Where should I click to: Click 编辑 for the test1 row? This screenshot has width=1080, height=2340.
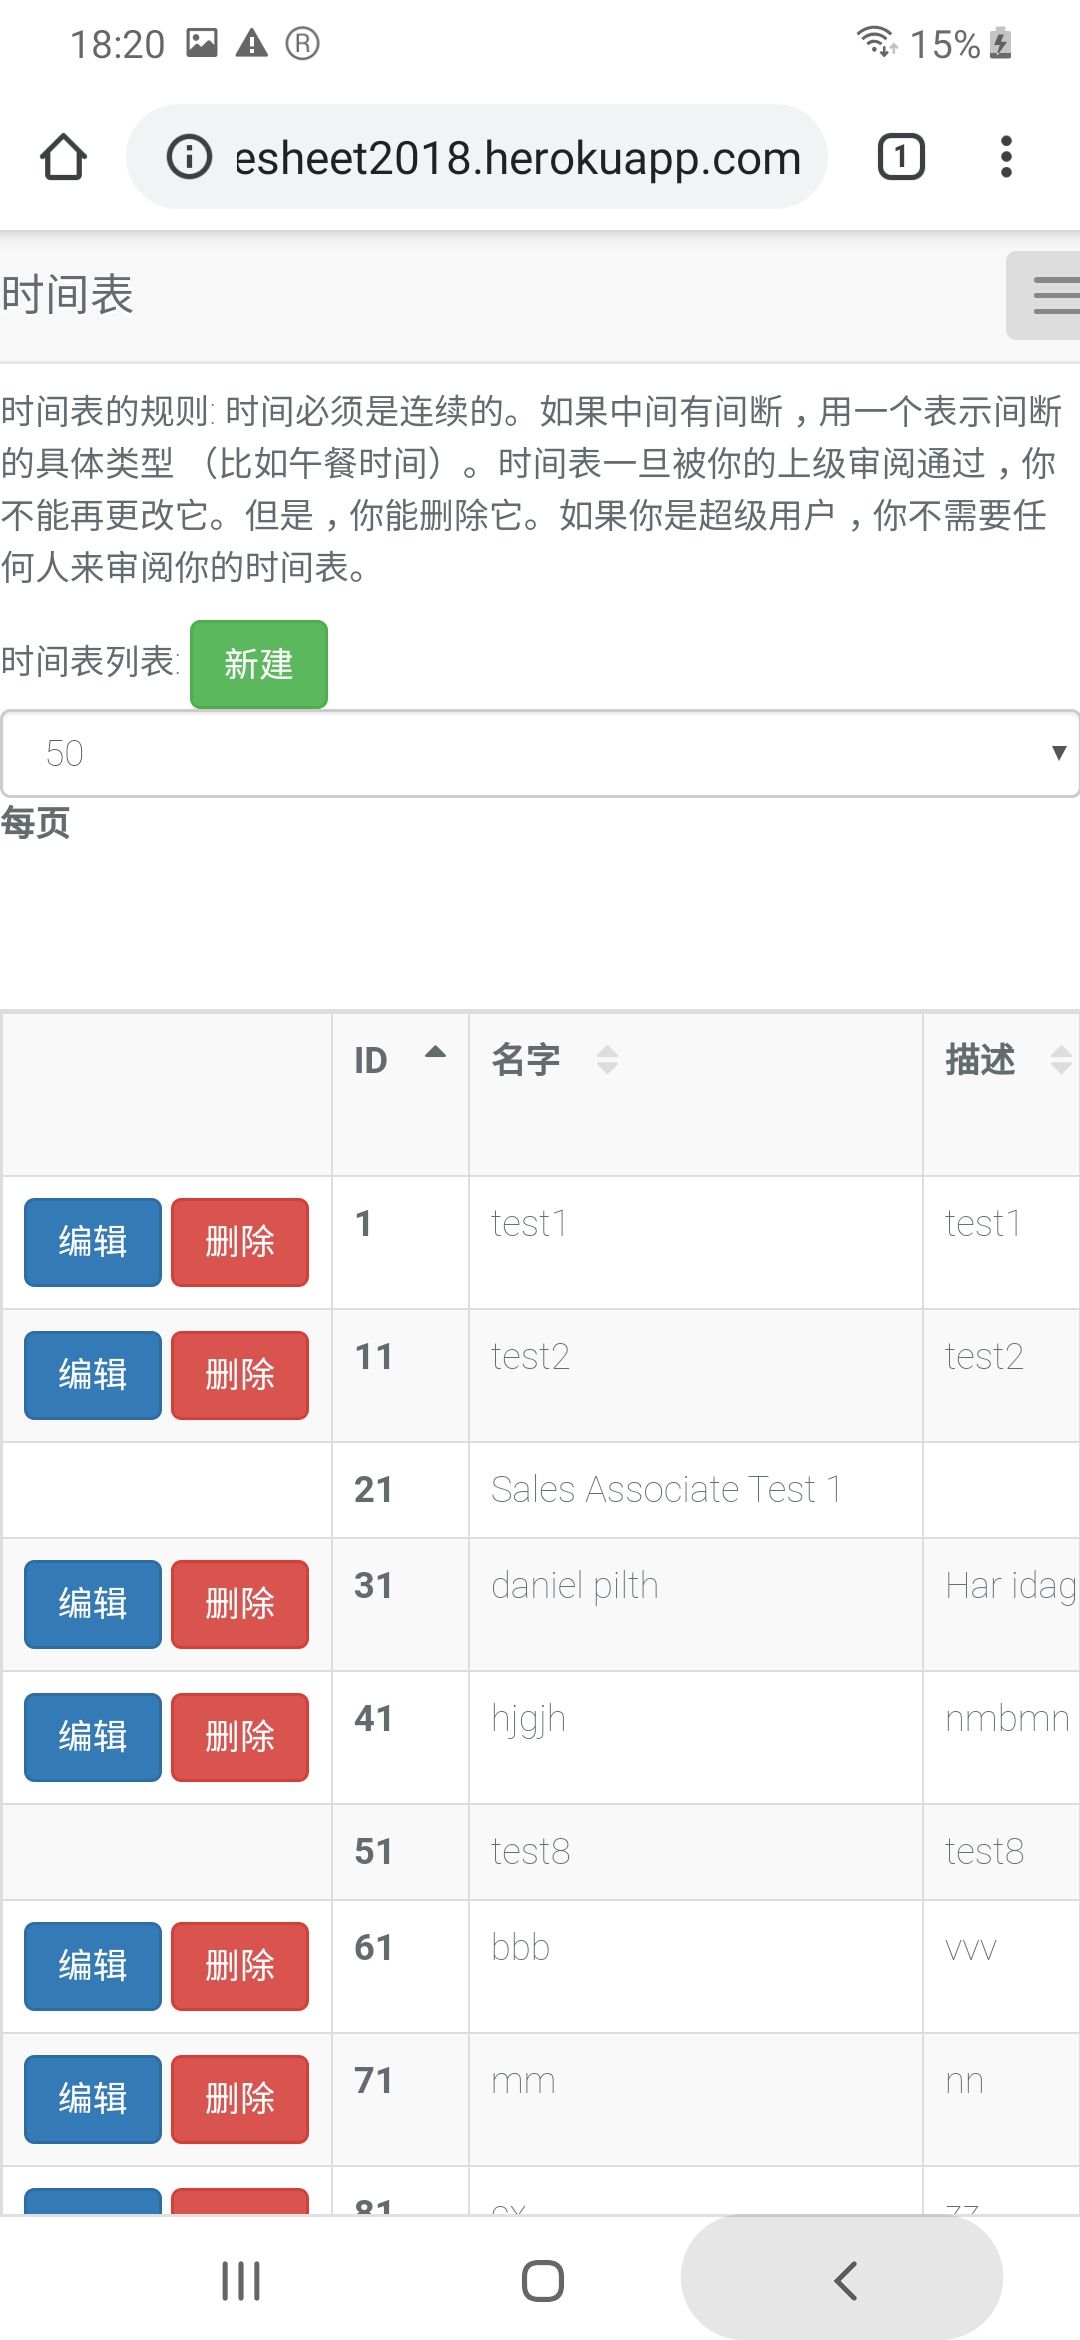(93, 1242)
